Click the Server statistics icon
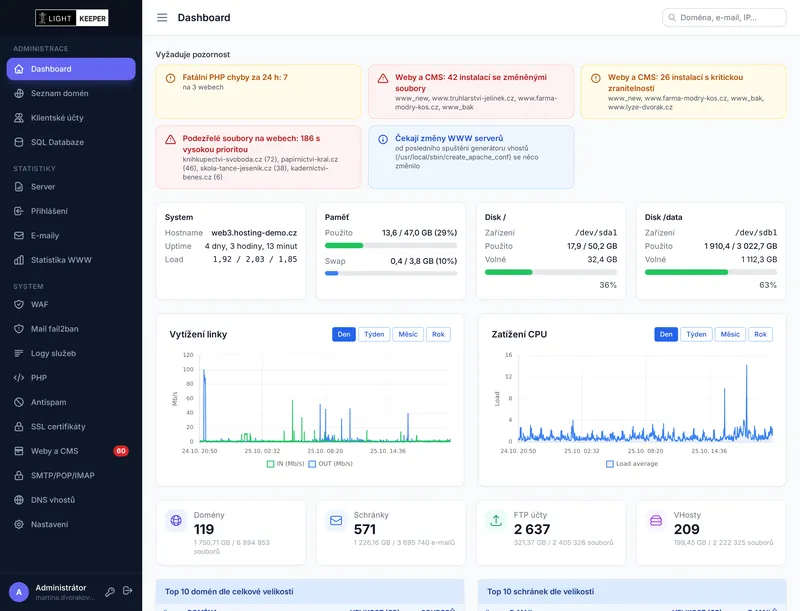800x611 pixels. [19, 187]
